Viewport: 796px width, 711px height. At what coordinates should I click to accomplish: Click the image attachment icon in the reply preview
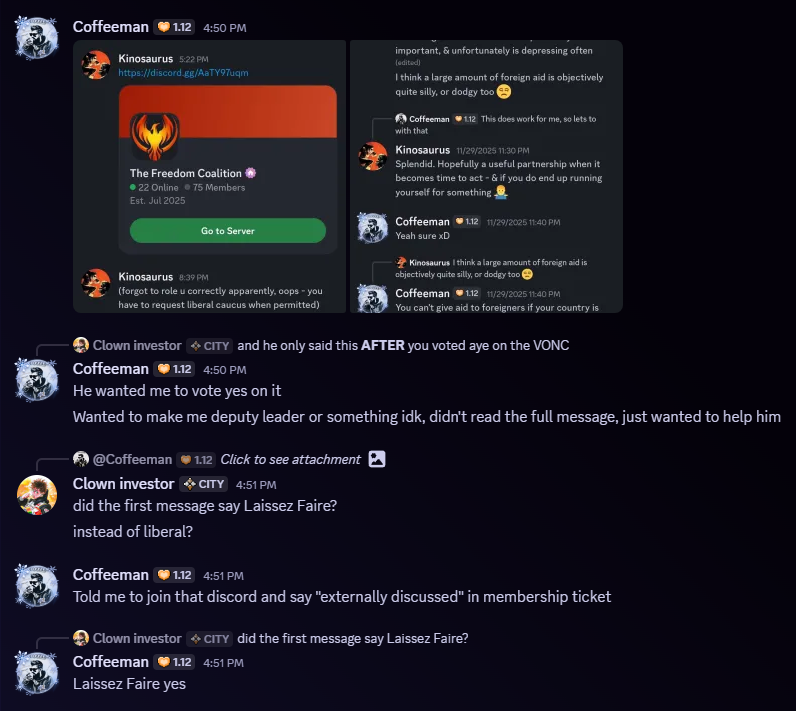point(377,459)
